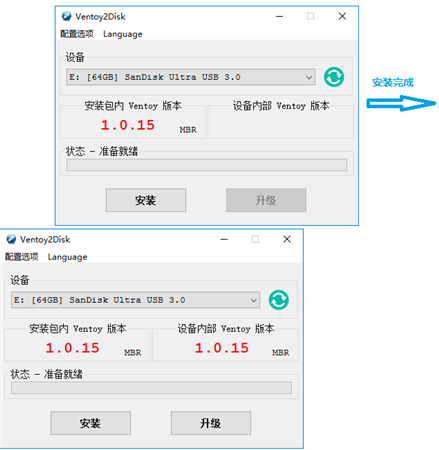This screenshot has height=450, width=439.
Task: Click 升级 button in lower window
Action: (x=211, y=423)
